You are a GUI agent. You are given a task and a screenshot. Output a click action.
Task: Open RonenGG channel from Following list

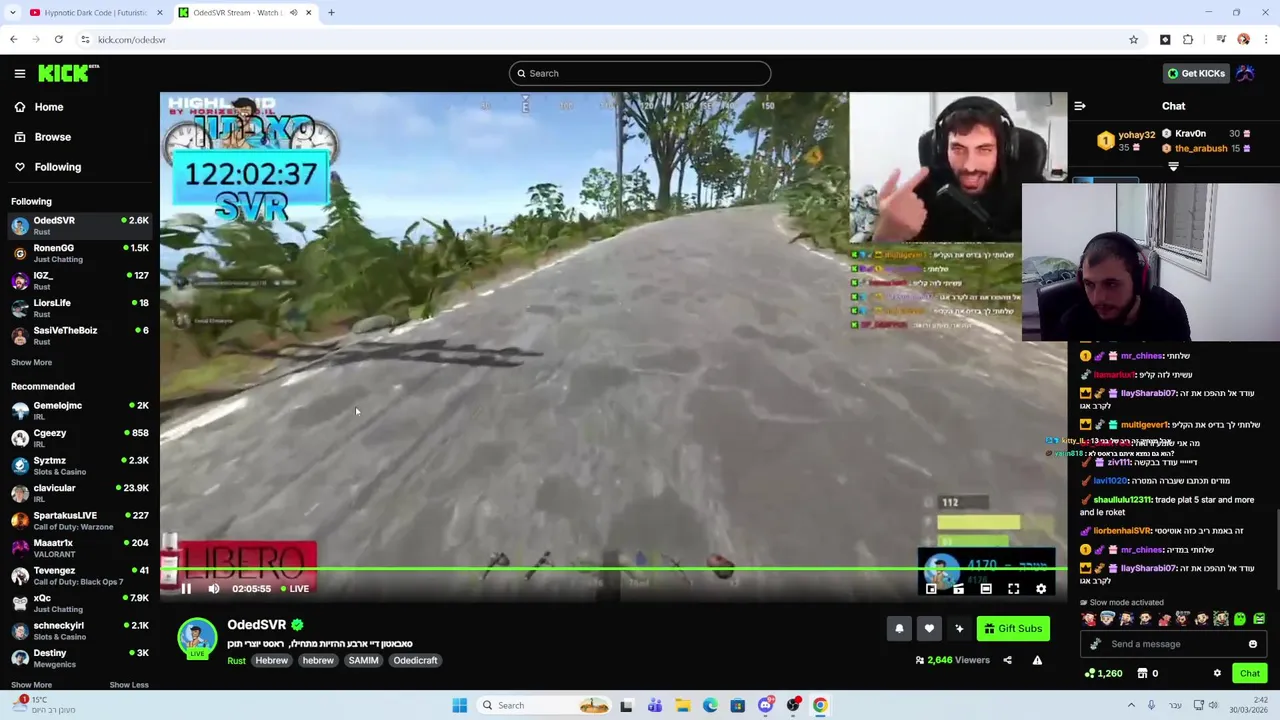pos(80,253)
